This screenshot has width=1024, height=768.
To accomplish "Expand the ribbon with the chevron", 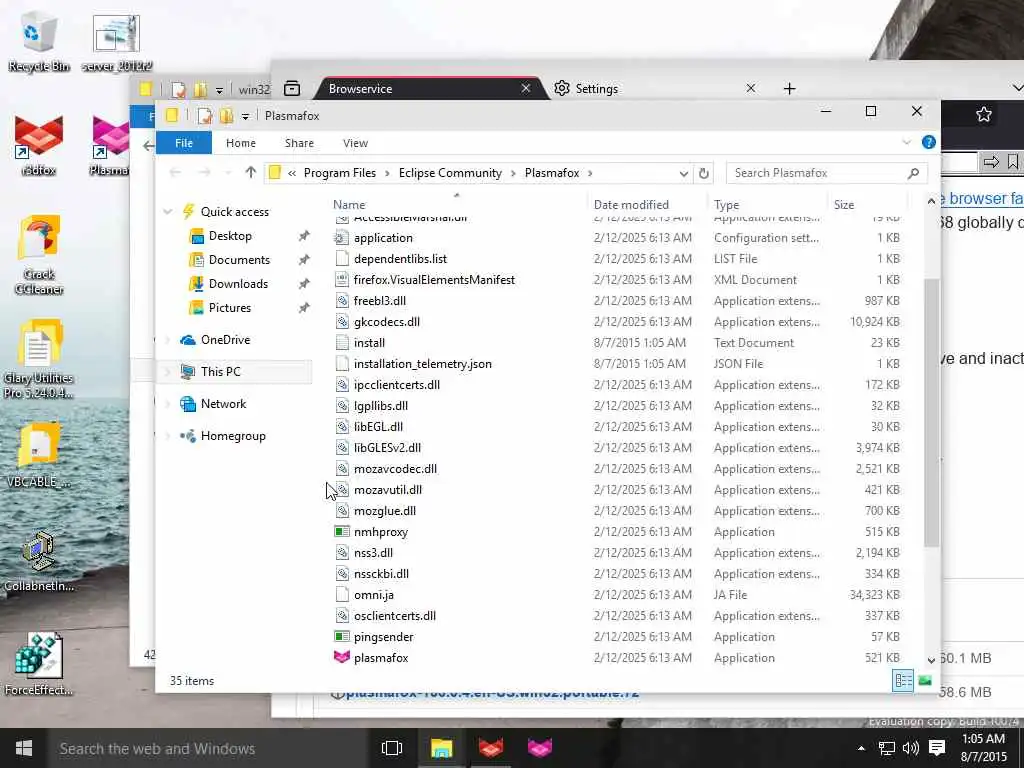I will pos(906,142).
